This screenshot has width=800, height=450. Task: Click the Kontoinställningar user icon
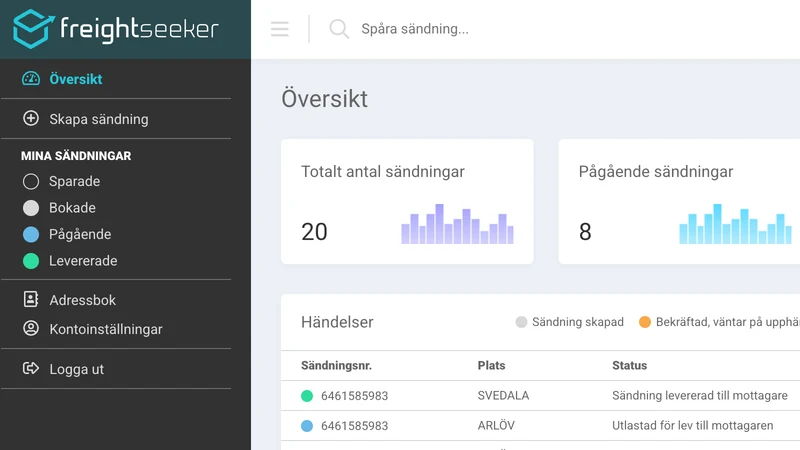click(x=31, y=328)
